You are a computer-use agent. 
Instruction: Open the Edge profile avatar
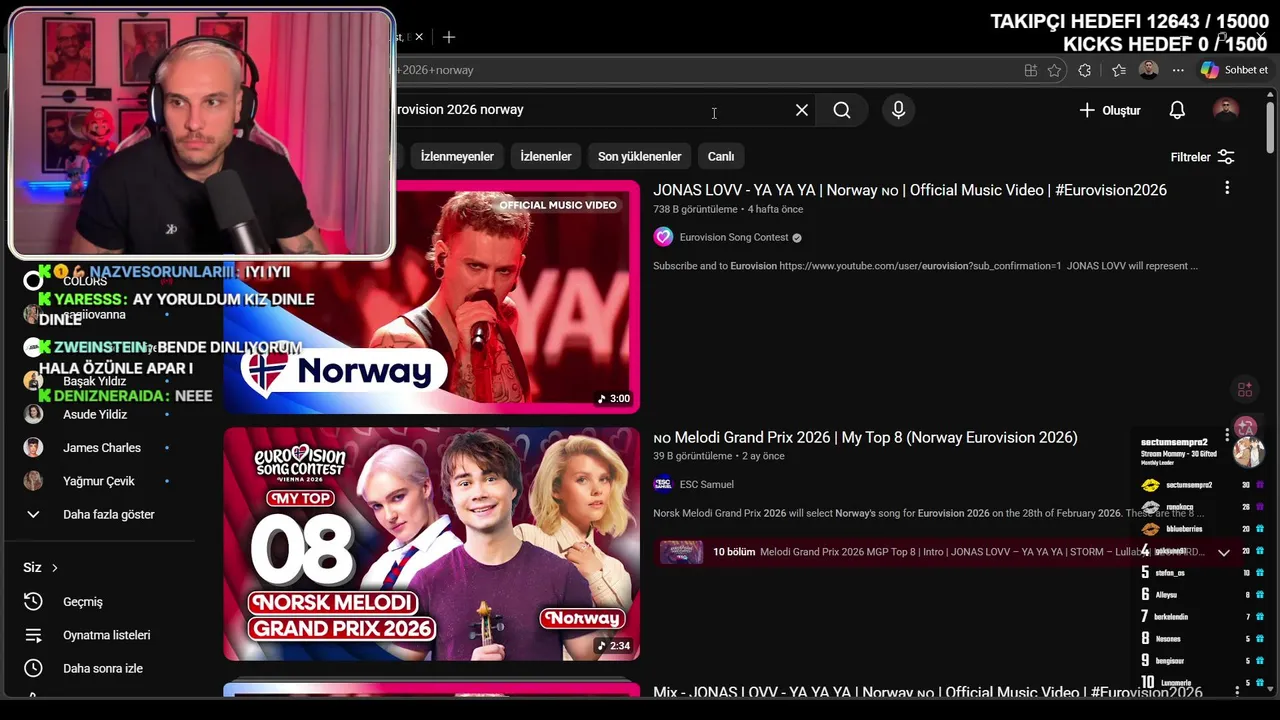1148,70
